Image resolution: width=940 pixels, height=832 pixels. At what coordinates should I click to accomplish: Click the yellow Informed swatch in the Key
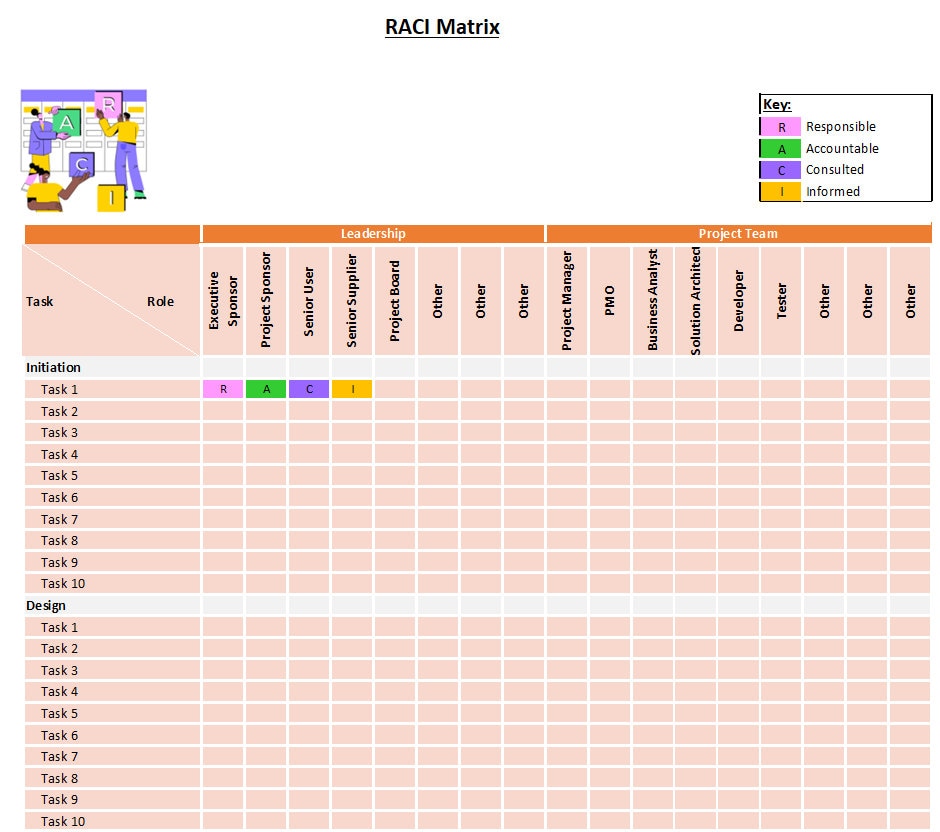click(780, 191)
